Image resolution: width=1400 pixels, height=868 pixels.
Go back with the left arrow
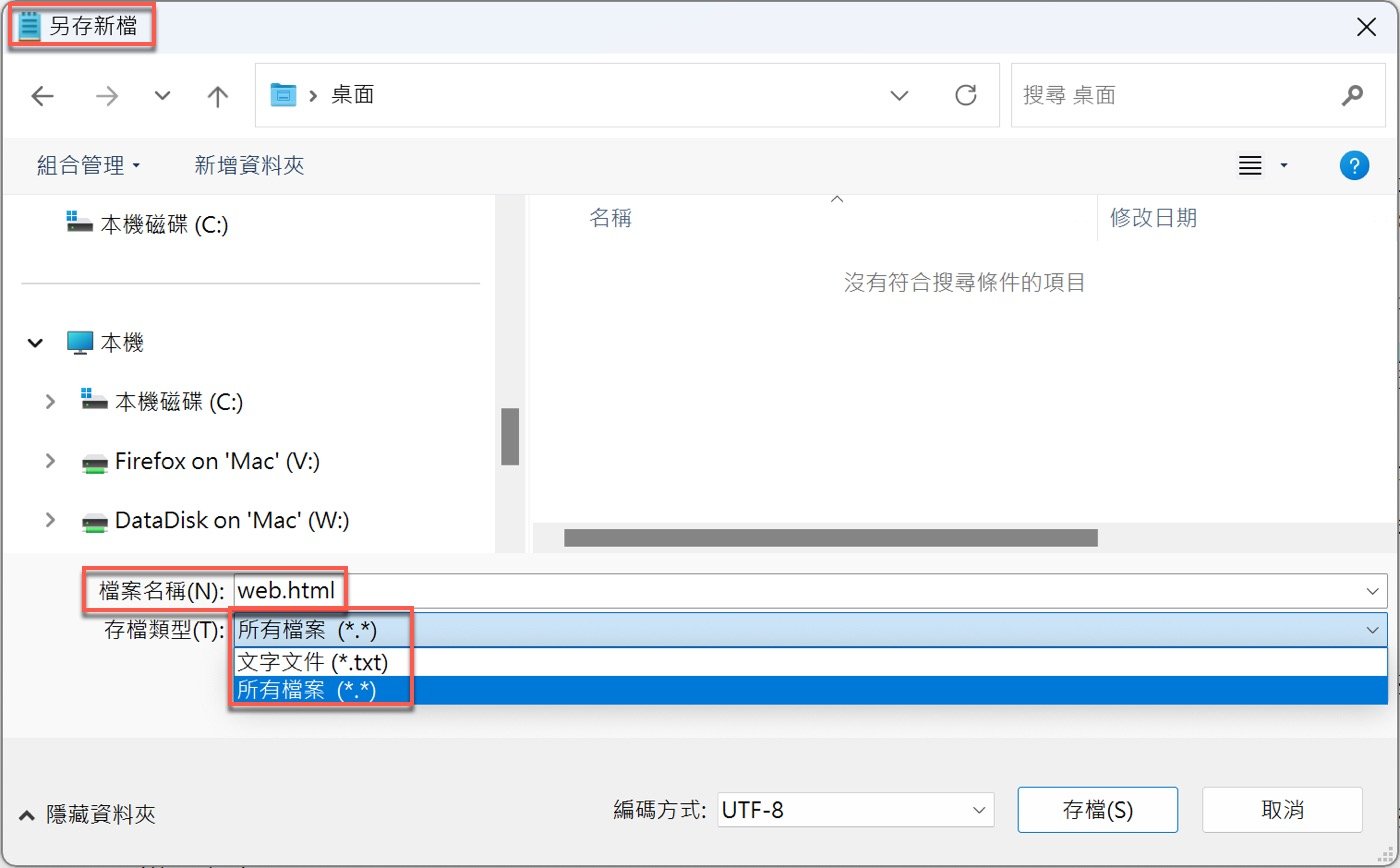(x=42, y=96)
